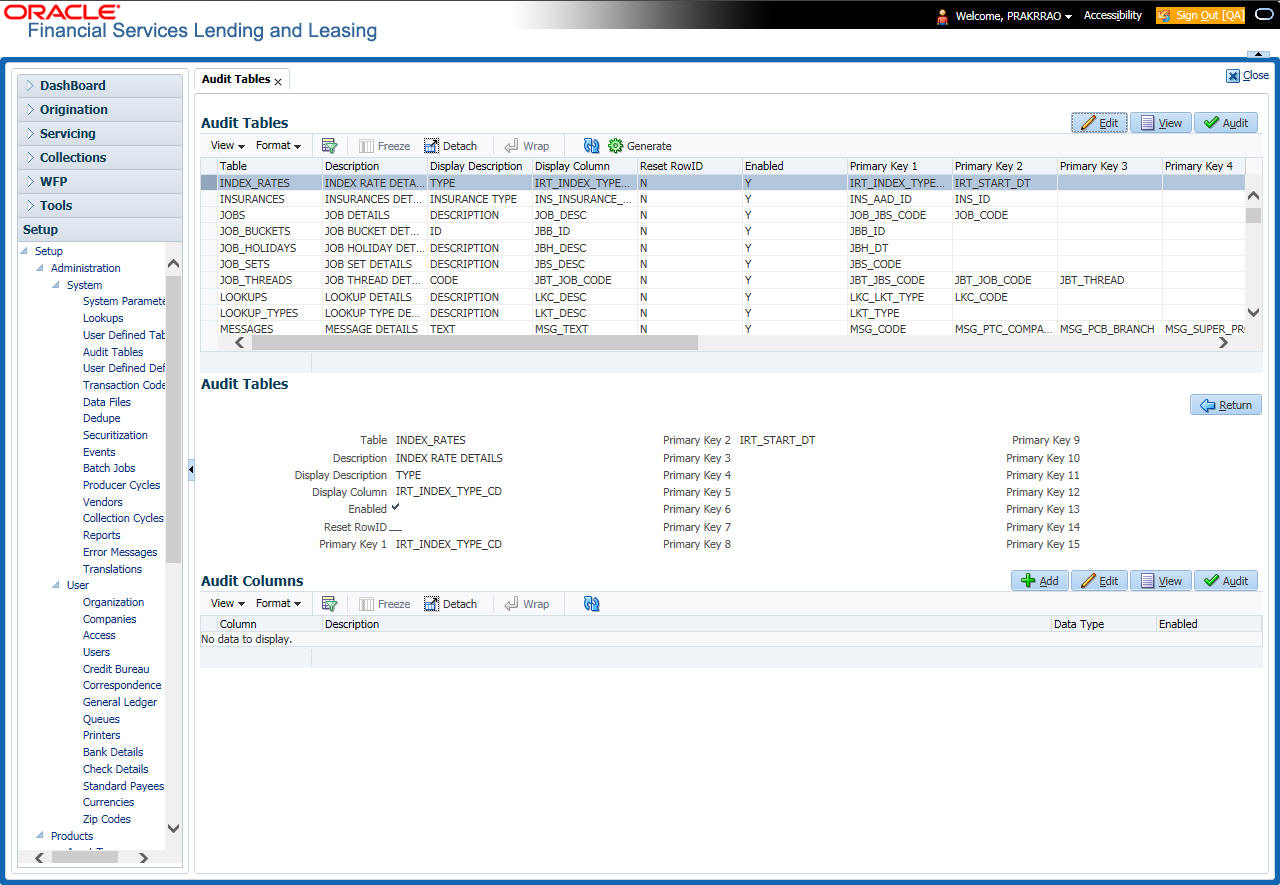Expand the Collections accordion section
The height and width of the screenshot is (885, 1280).
click(100, 158)
